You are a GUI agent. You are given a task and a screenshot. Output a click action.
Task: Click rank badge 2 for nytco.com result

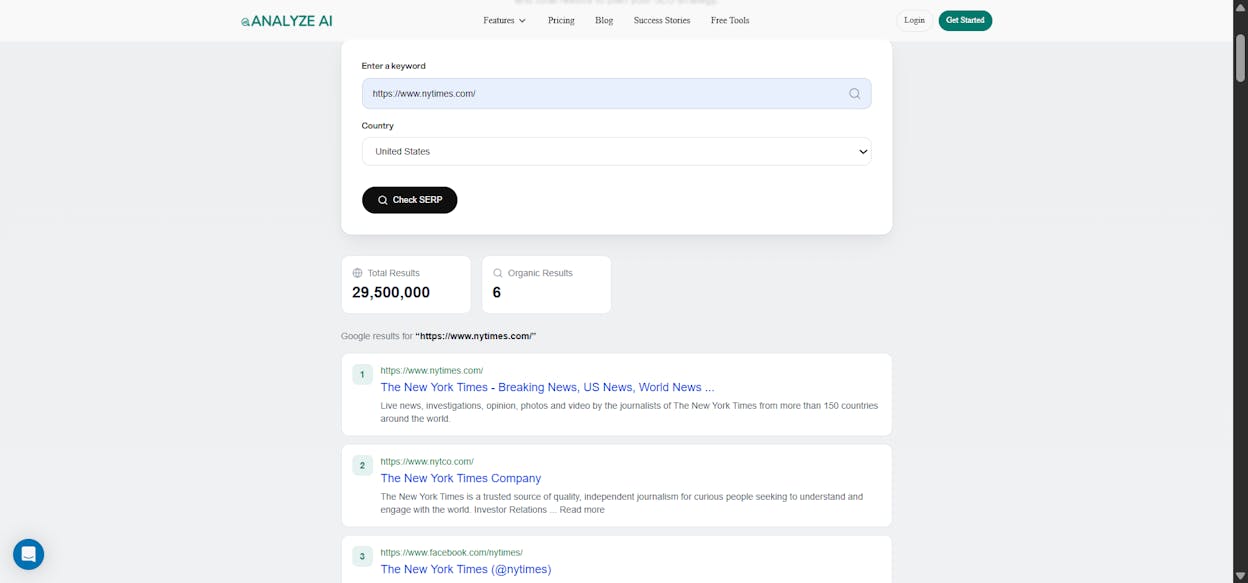pyautogui.click(x=362, y=465)
